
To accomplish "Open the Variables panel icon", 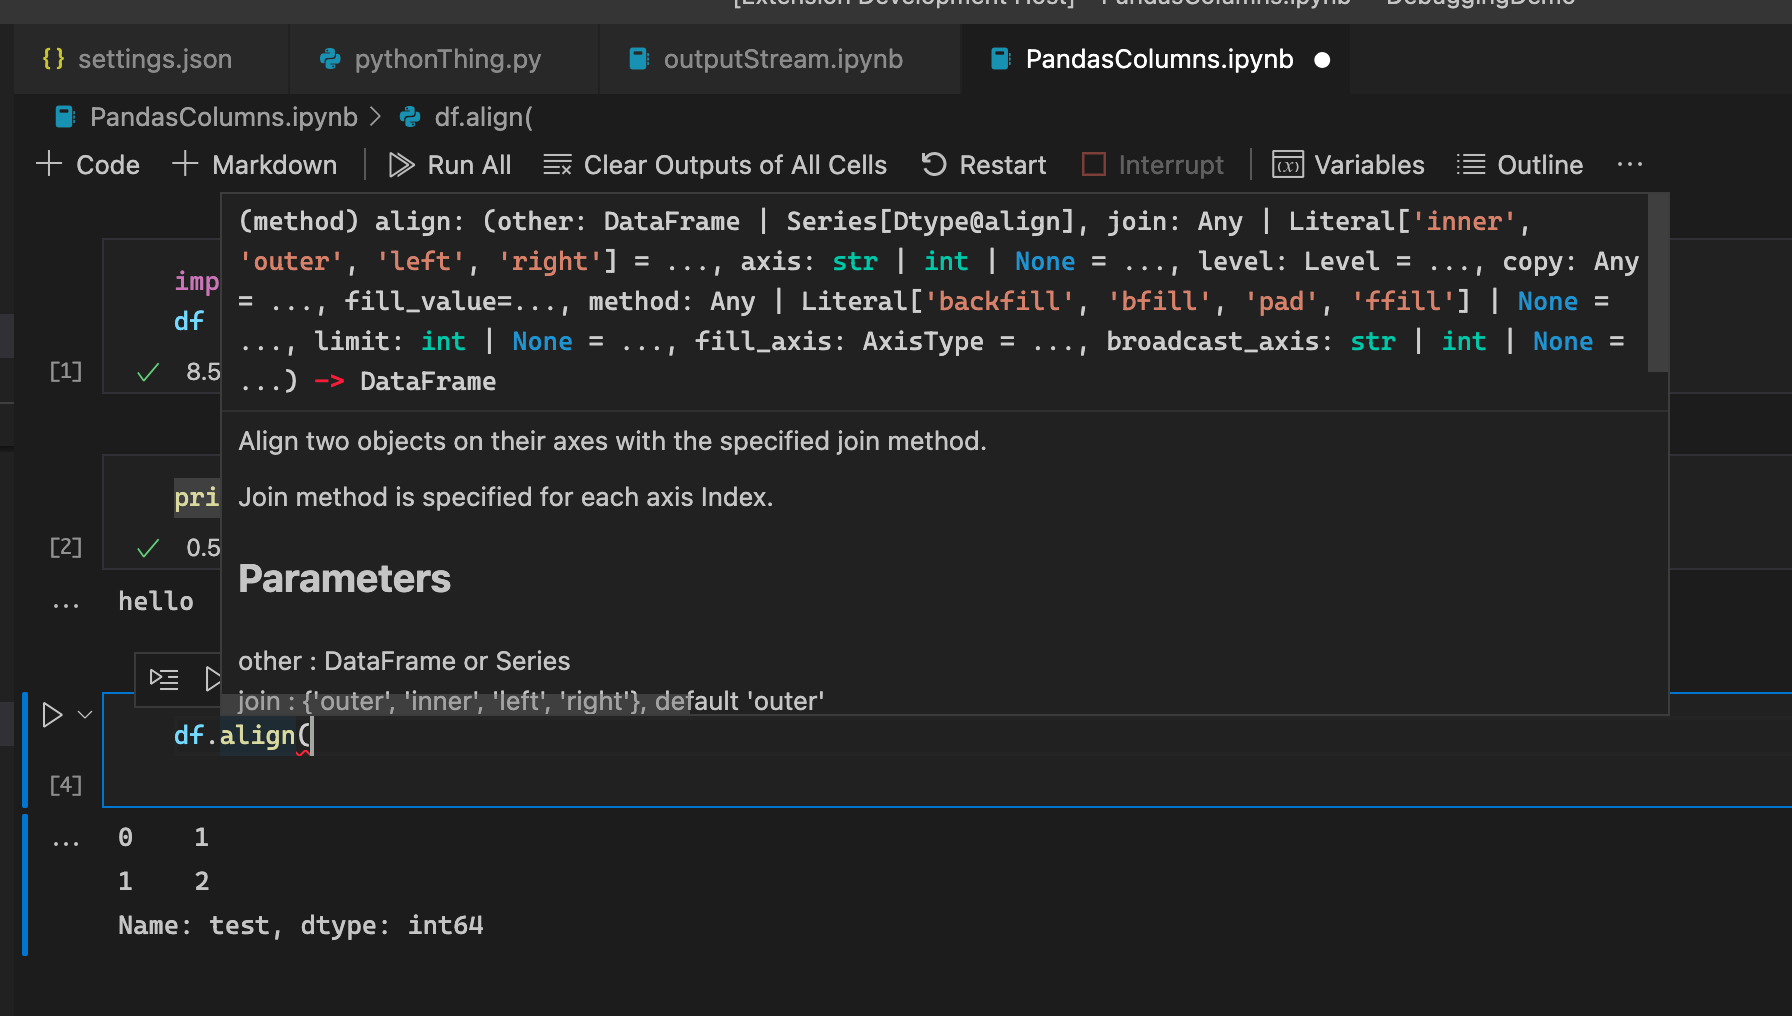I will (x=1288, y=163).
